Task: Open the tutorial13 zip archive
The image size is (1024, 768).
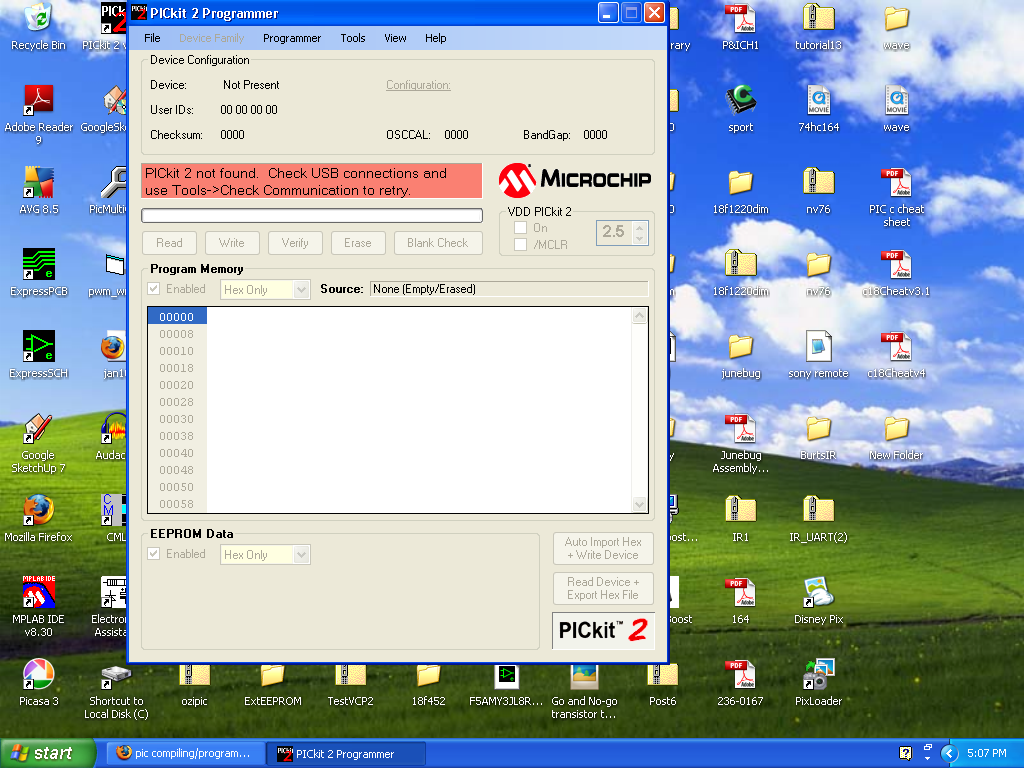Action: tap(818, 27)
